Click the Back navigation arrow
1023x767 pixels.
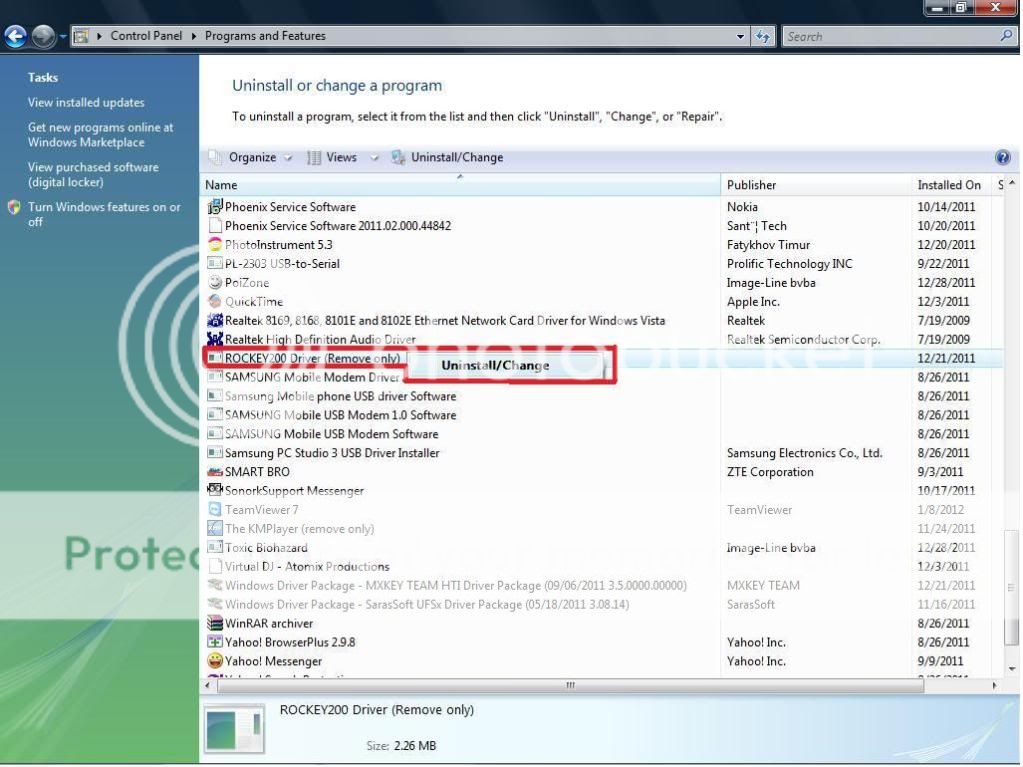(x=16, y=37)
